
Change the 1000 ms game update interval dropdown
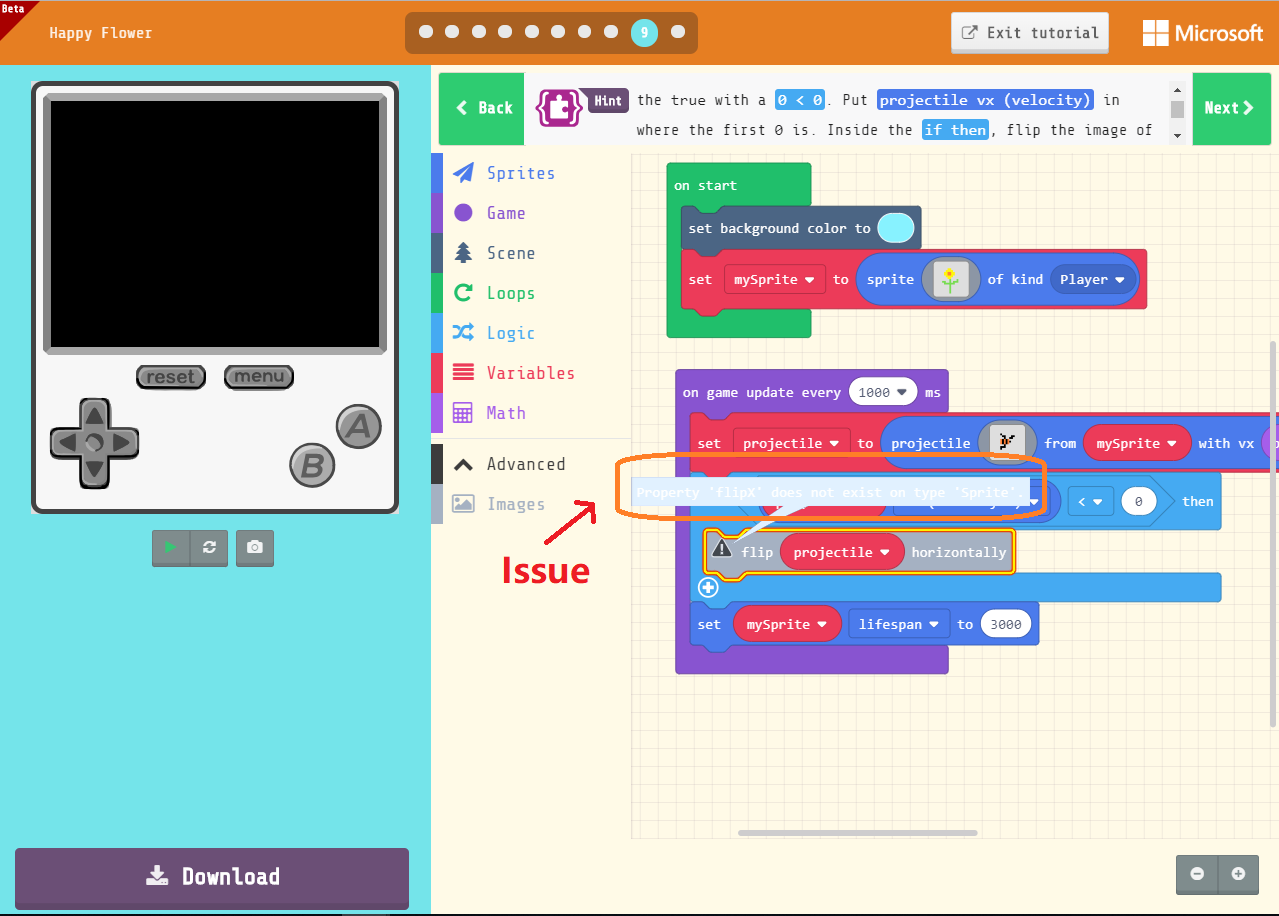coord(882,392)
